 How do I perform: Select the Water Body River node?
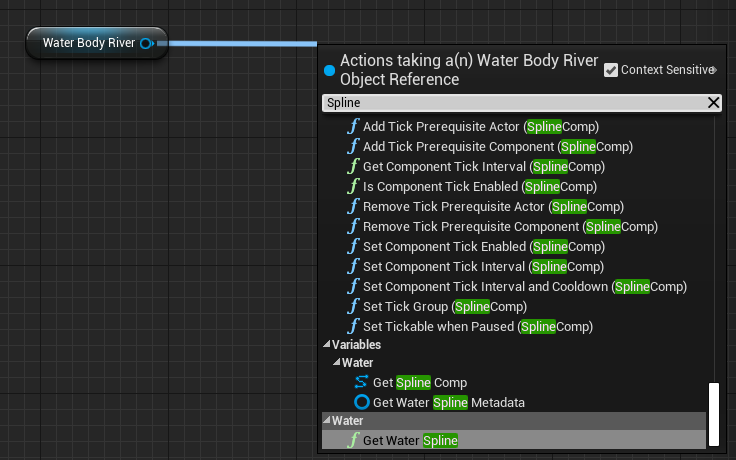coord(88,43)
